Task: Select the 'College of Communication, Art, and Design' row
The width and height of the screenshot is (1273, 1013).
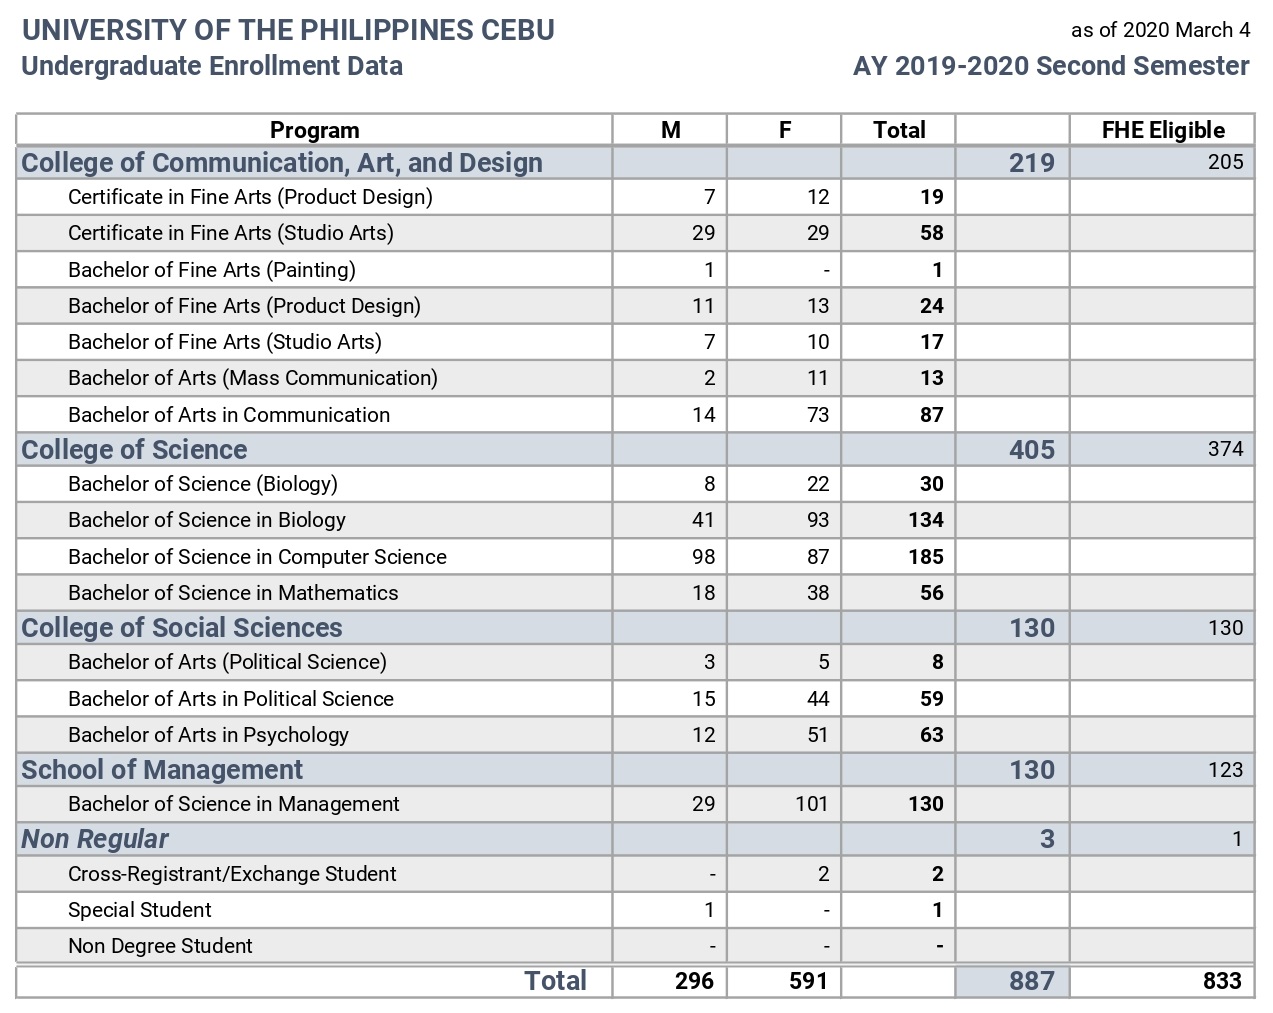Action: coord(635,162)
